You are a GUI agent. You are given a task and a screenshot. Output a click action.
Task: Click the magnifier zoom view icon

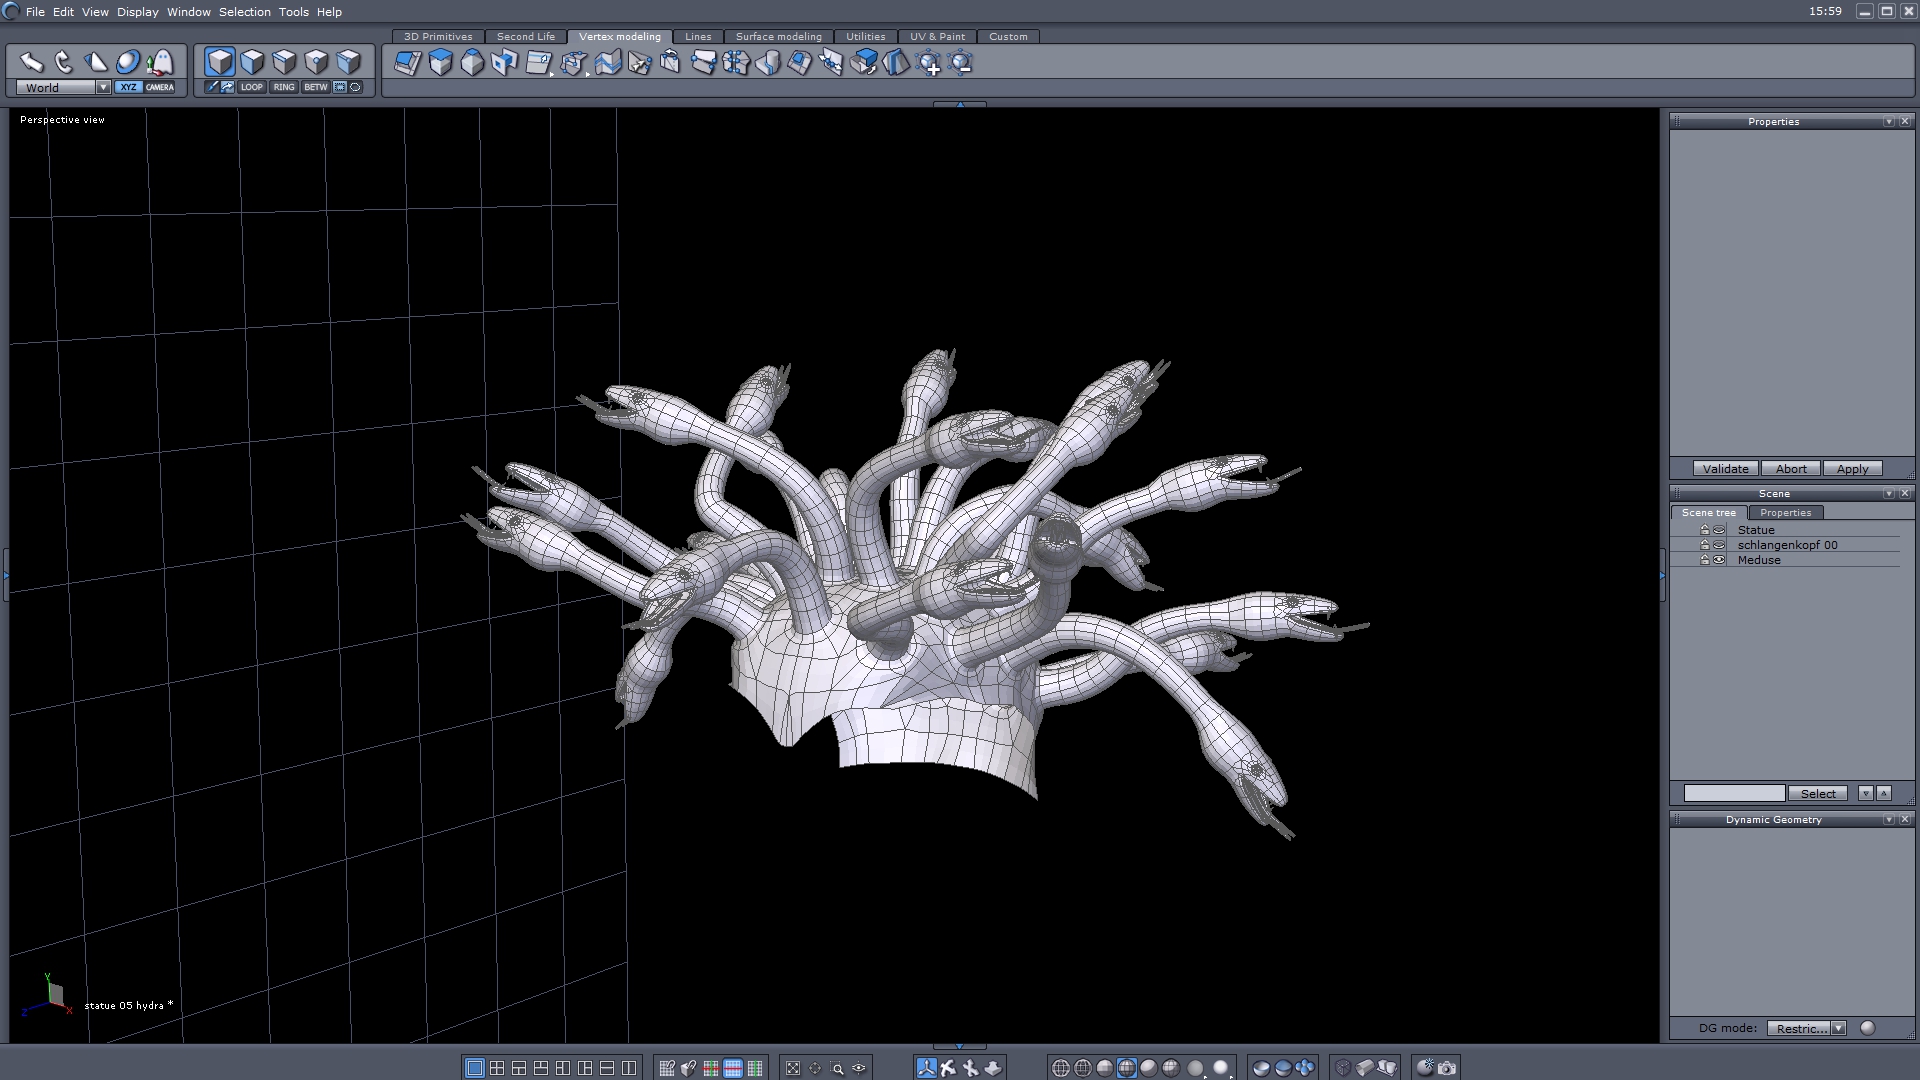point(837,1068)
